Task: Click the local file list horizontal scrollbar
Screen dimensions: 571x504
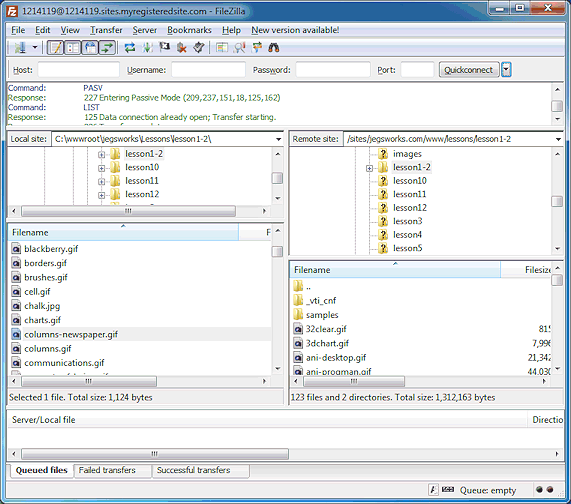Action: (x=88, y=381)
